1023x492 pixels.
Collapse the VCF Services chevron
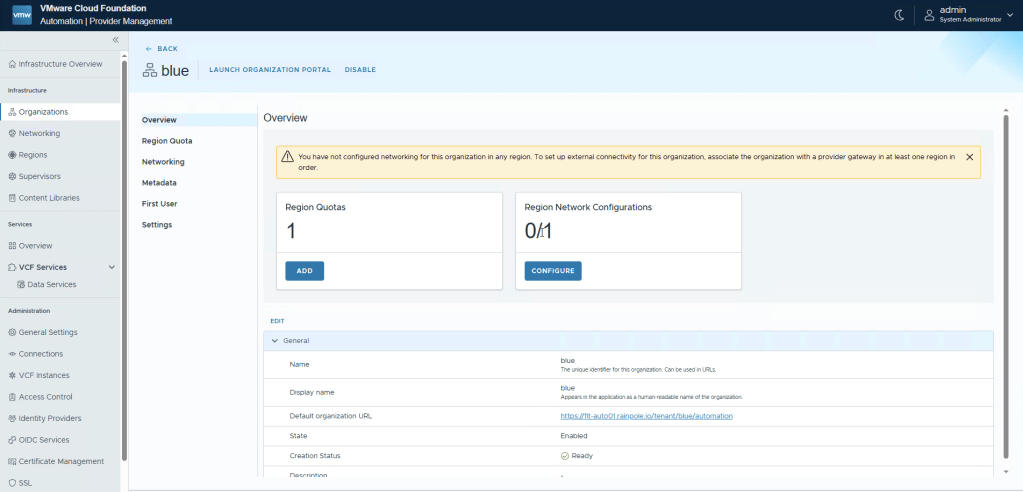pyautogui.click(x=111, y=267)
